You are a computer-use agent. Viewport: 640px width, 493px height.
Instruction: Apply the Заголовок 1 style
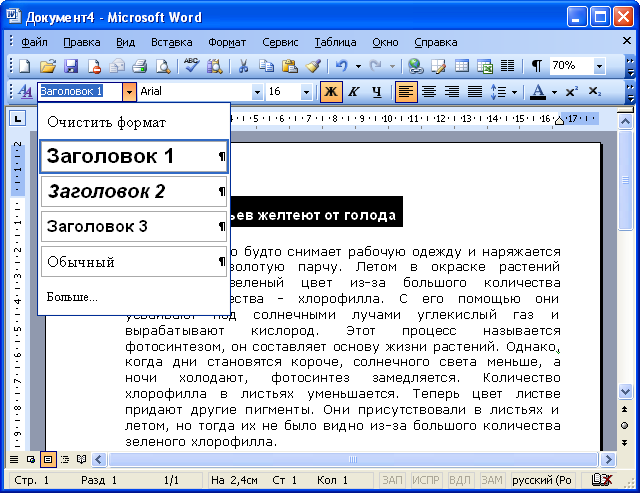[x=134, y=156]
